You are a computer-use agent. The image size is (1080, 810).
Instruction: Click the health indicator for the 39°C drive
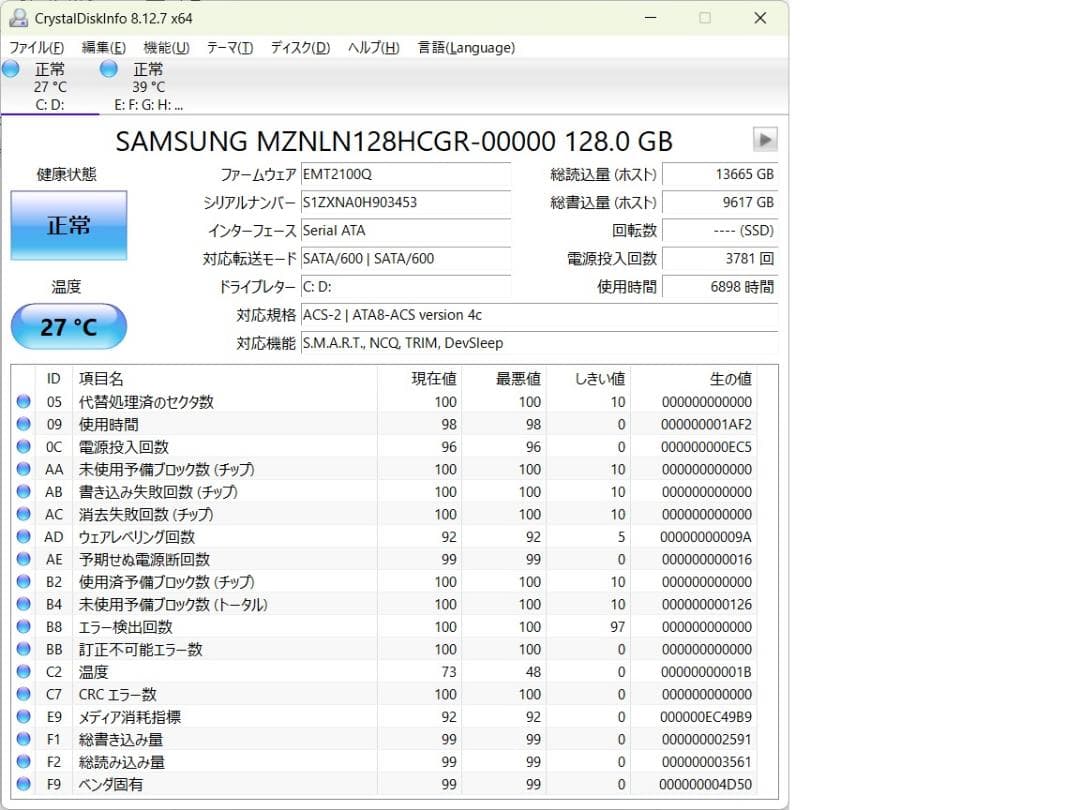[107, 68]
